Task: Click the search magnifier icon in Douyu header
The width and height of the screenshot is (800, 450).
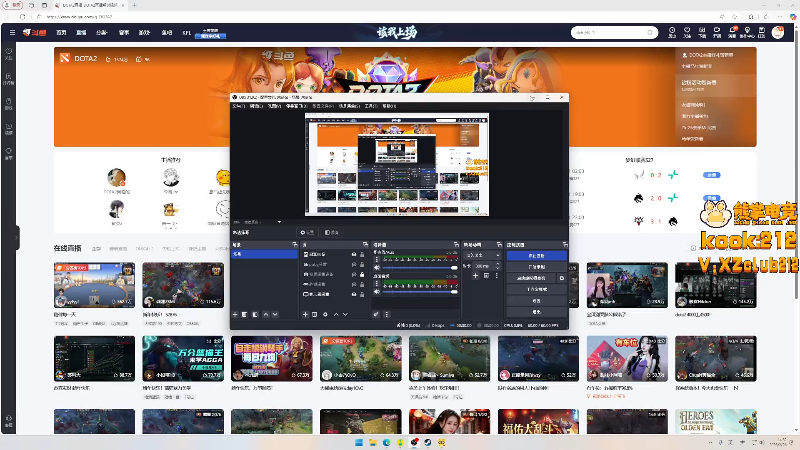Action: 649,32
